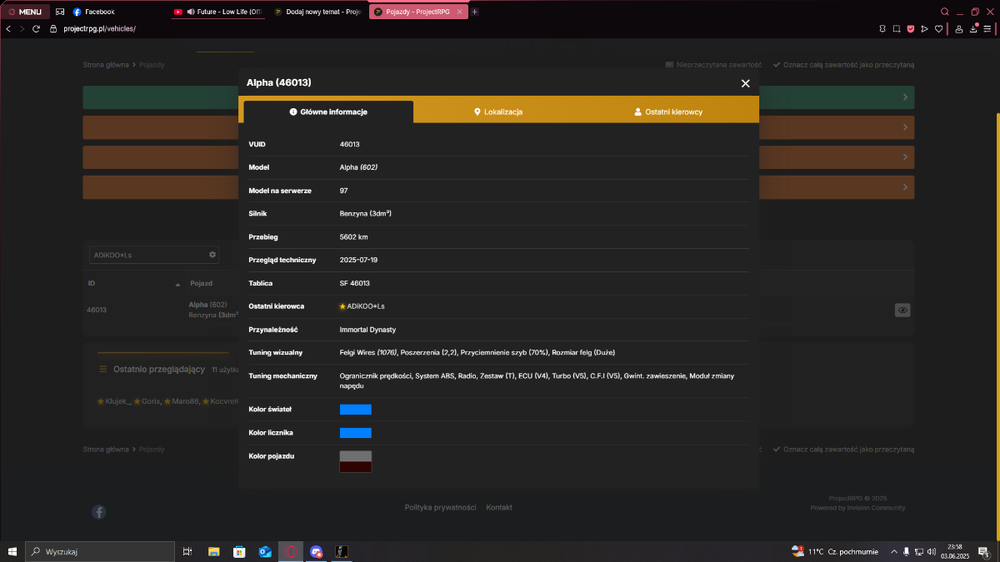
Task: Expand the third orange banner chevron
Action: click(x=905, y=187)
